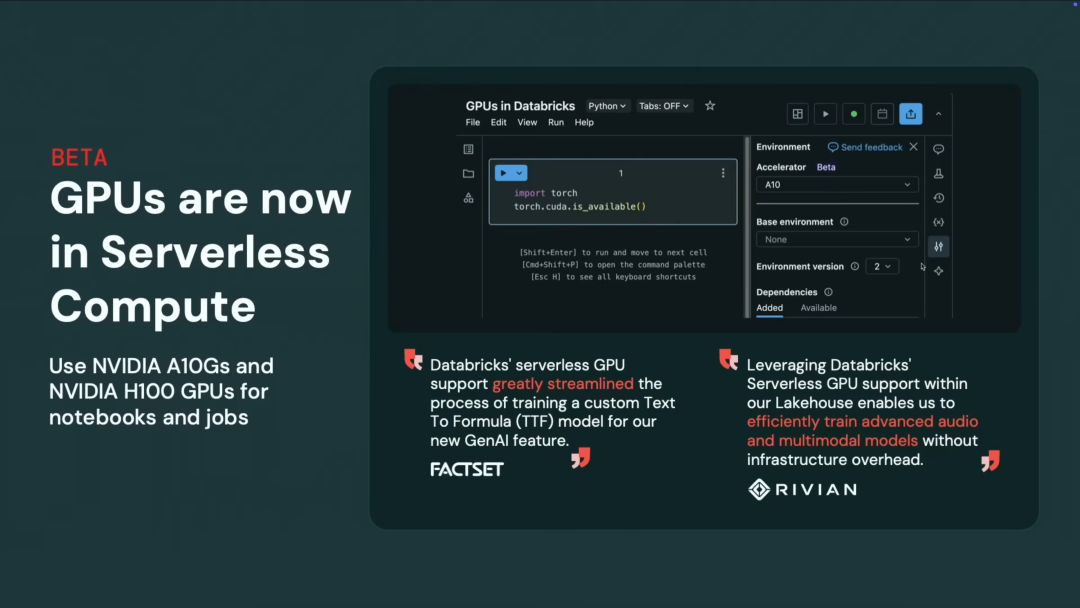Click the FACTSET logo
Screen dimensions: 1080x608
[x=467, y=470]
